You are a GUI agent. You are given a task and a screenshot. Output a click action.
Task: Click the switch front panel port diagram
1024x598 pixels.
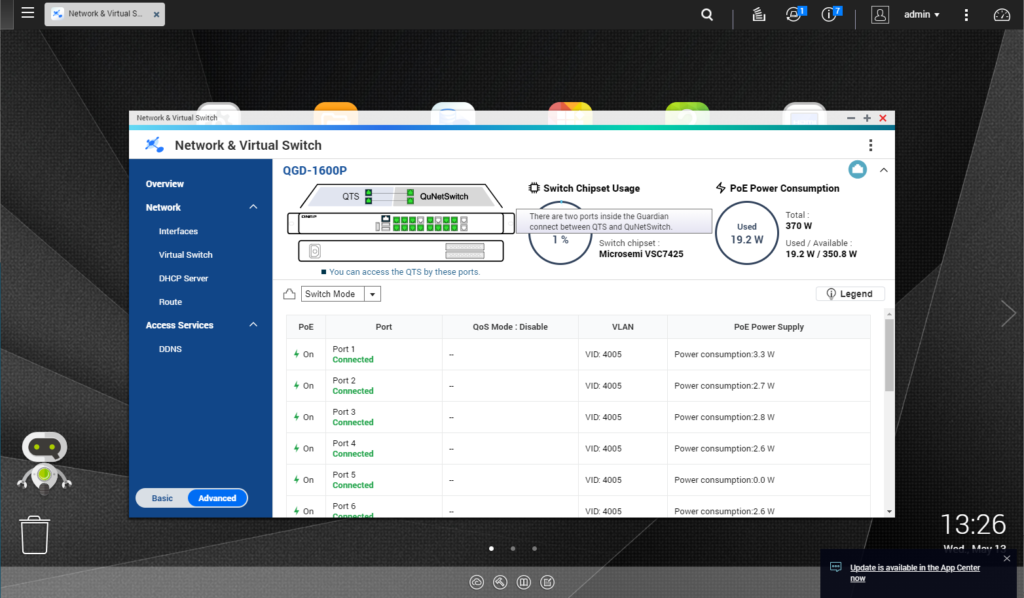(x=401, y=223)
